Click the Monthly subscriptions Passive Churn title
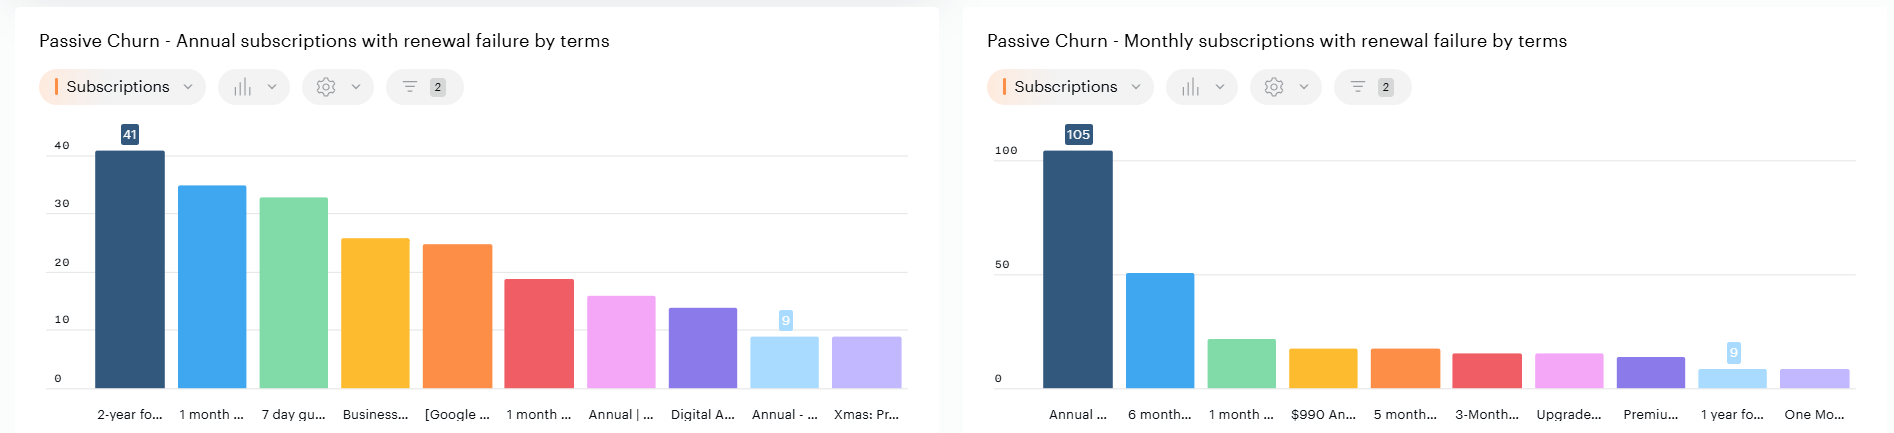The image size is (1894, 433). click(1276, 41)
